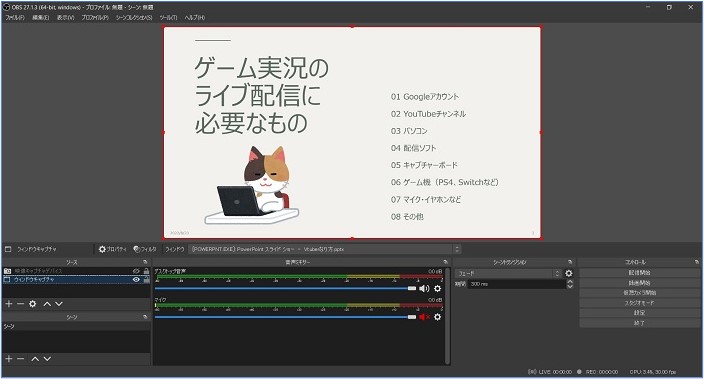Pop out the ソース dock panel
This screenshot has width=704, height=379.
[145, 262]
